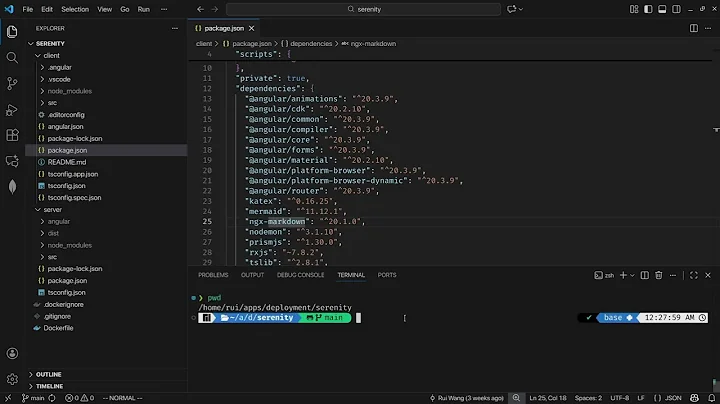Close the package.json editor tab

[251, 28]
